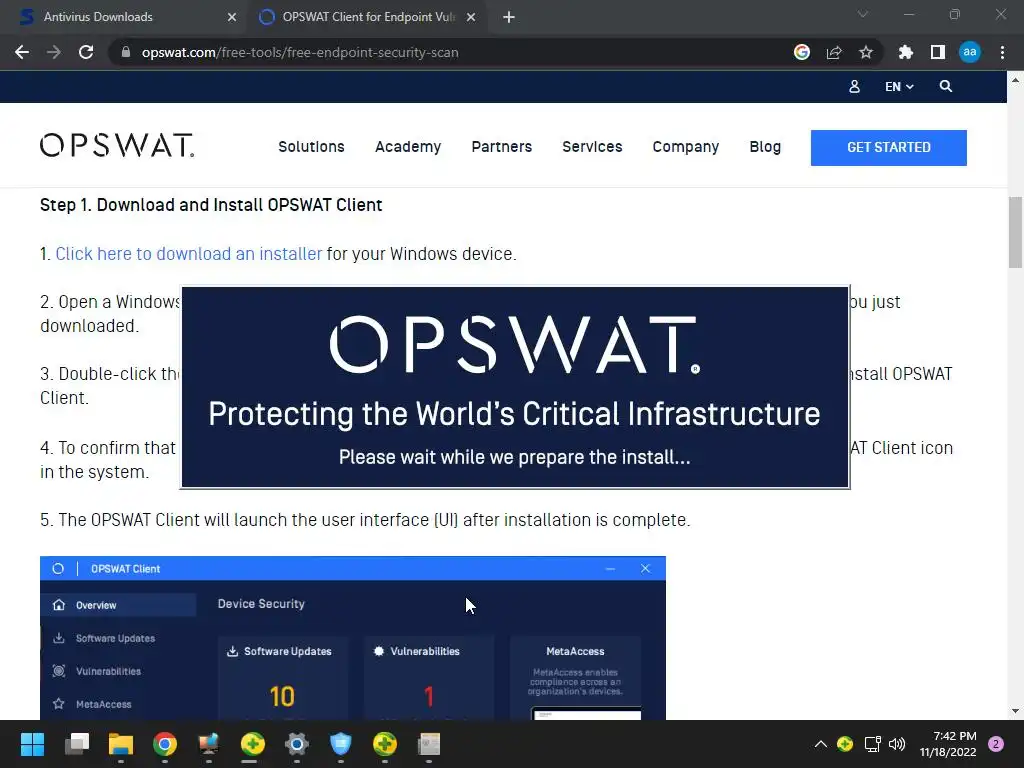Open the Partners menu
Screen dimensions: 1024x768
502,147
